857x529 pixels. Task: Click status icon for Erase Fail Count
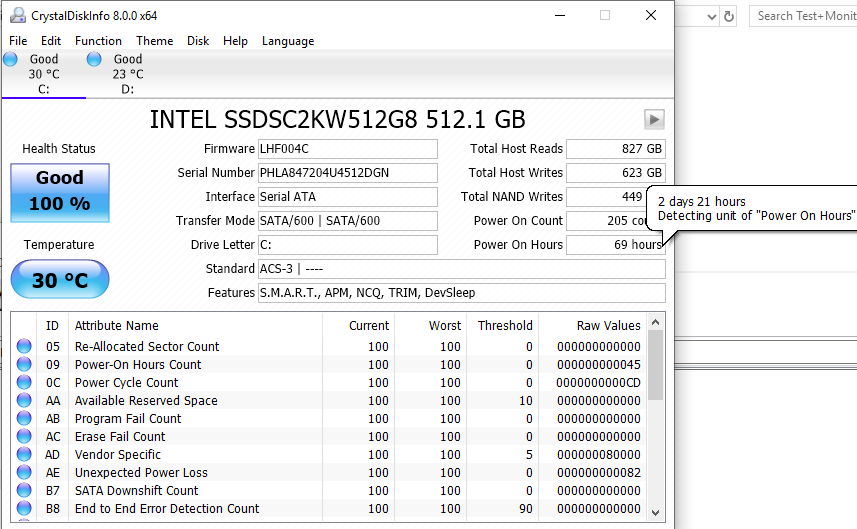tap(24, 436)
